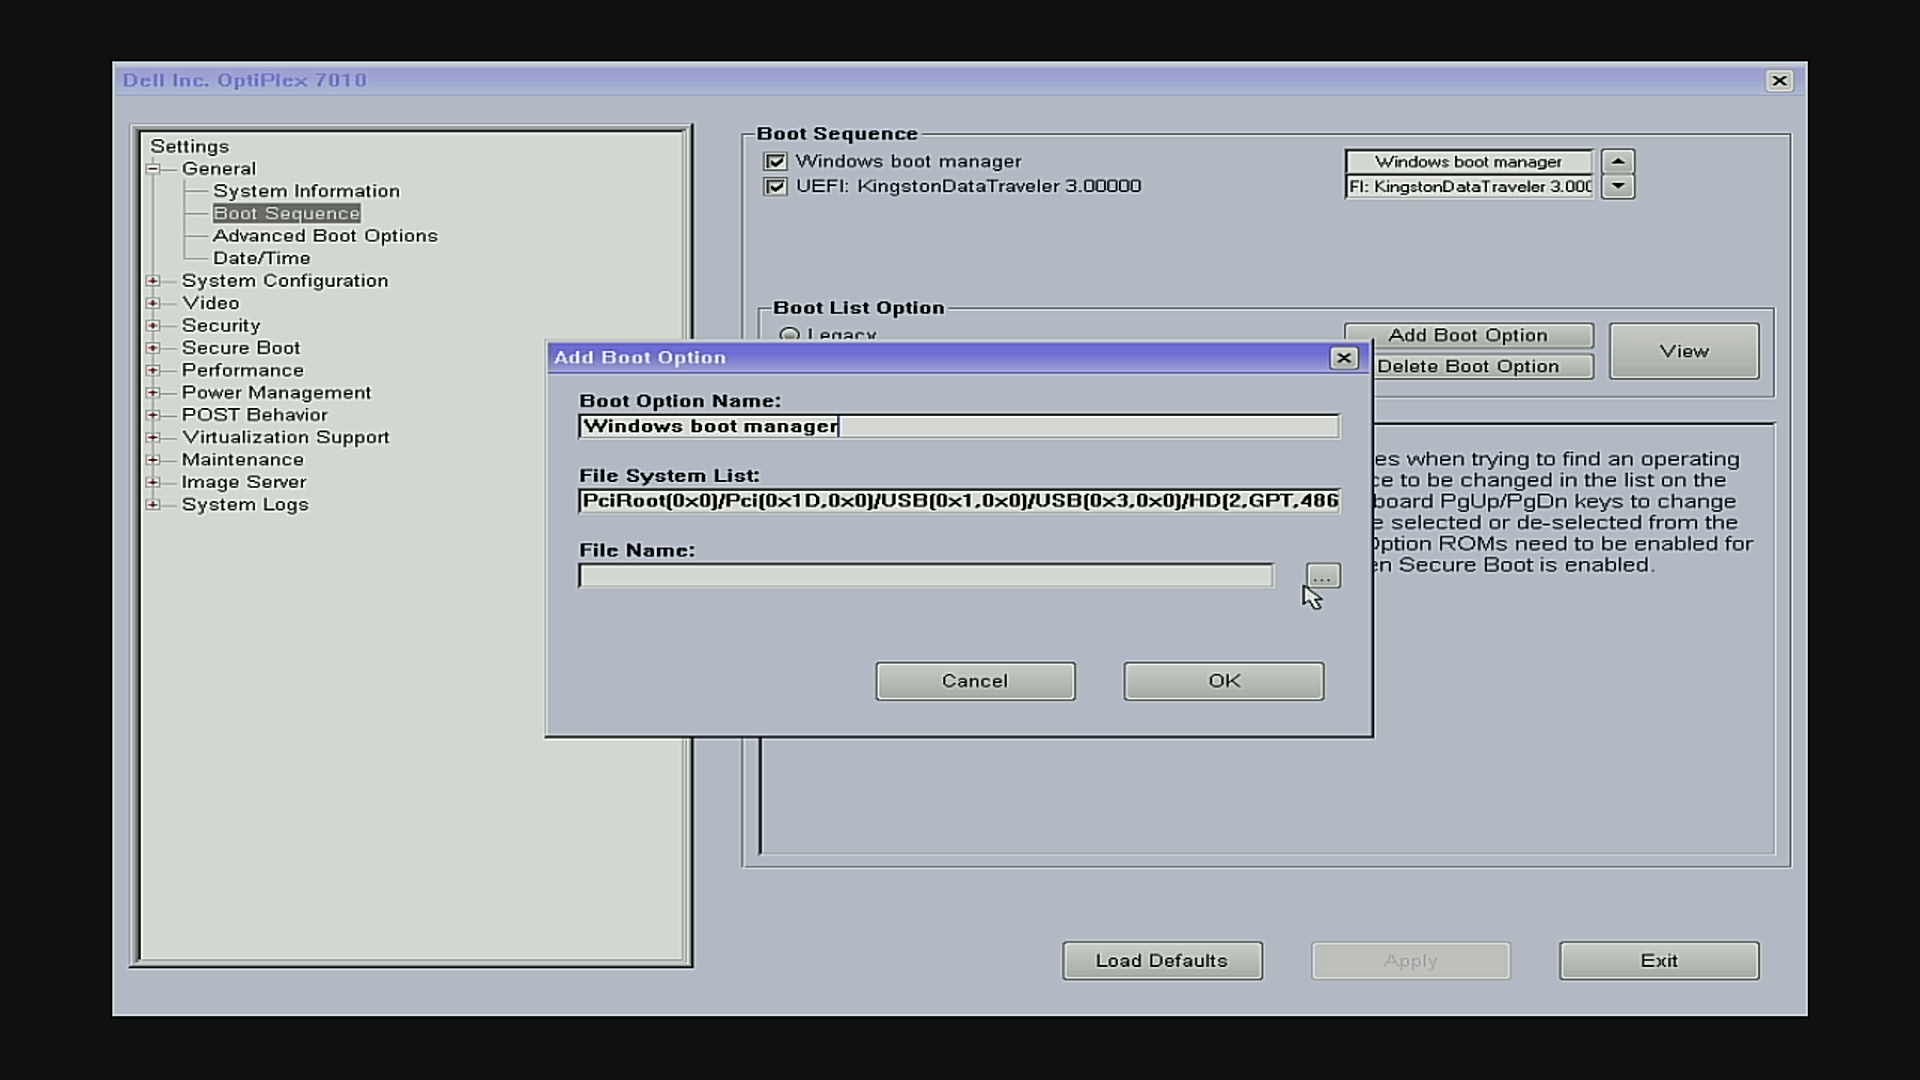Select KingstonDataTraveler entry in order list
Image resolution: width=1920 pixels, height=1080 pixels.
click(1468, 187)
